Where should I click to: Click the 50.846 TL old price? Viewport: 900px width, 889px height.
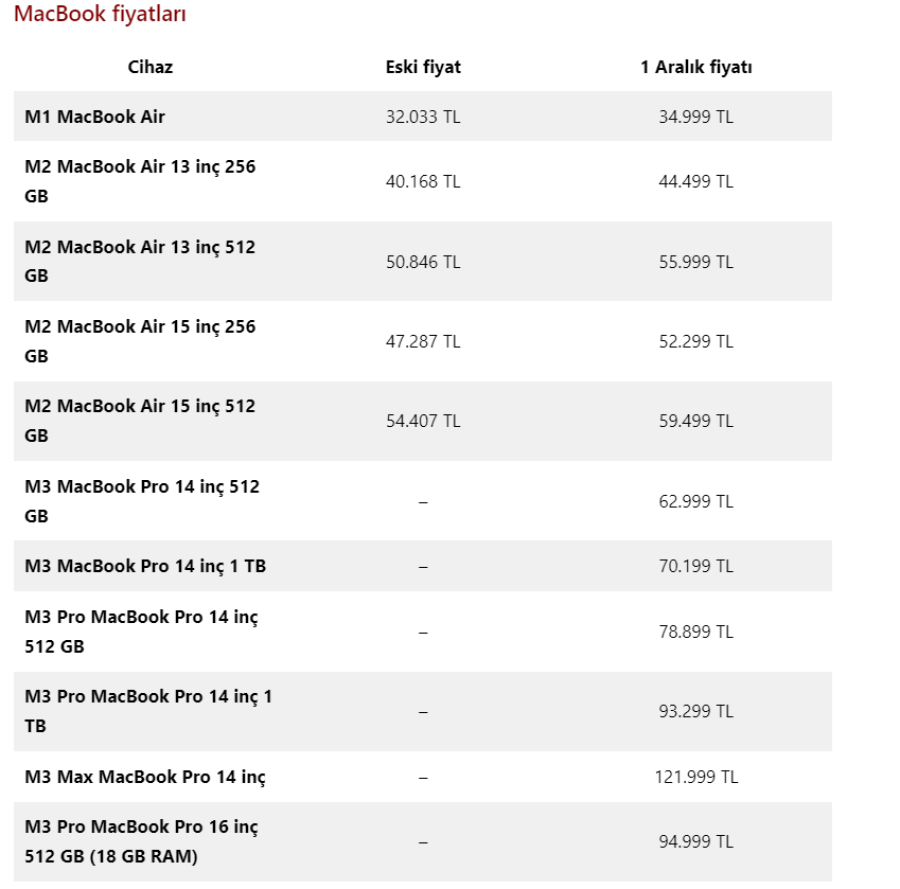tap(423, 261)
